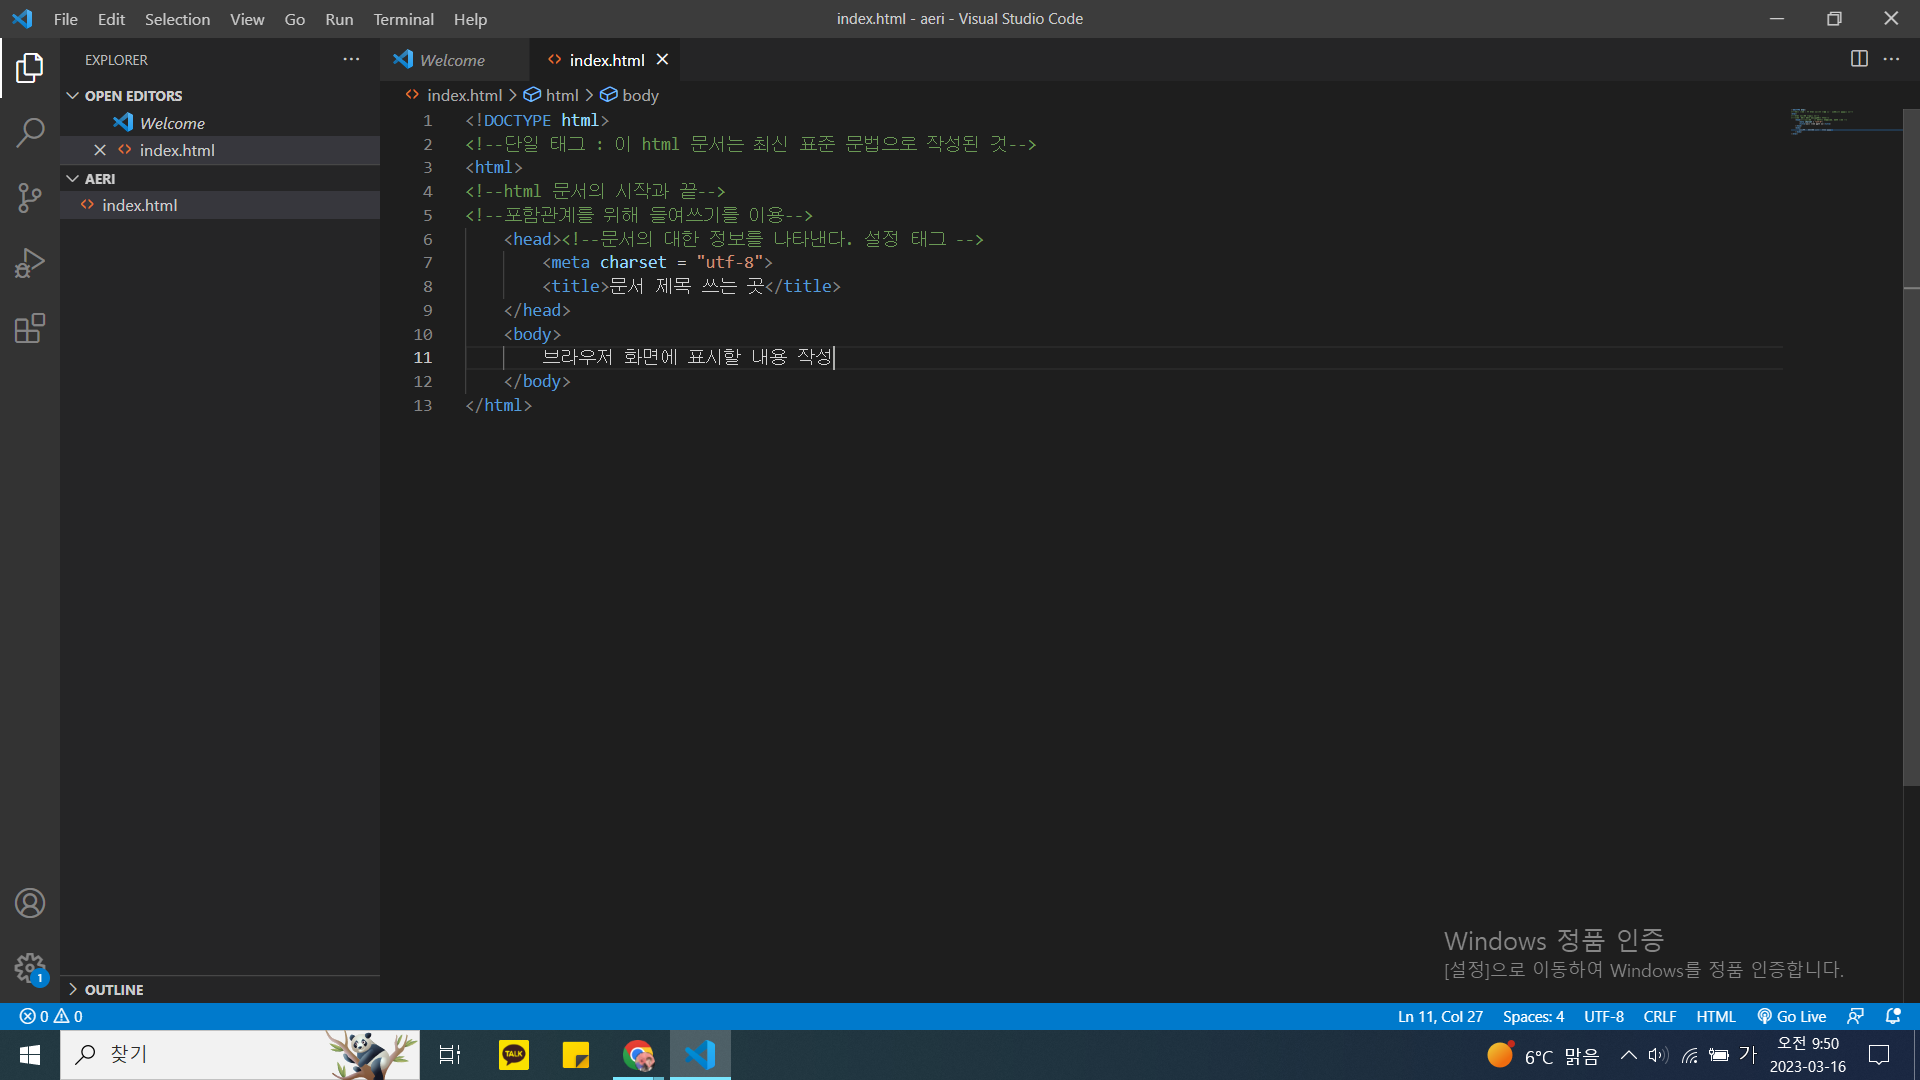Start Go Live server
This screenshot has height=1080, width=1920.
[x=1792, y=1016]
